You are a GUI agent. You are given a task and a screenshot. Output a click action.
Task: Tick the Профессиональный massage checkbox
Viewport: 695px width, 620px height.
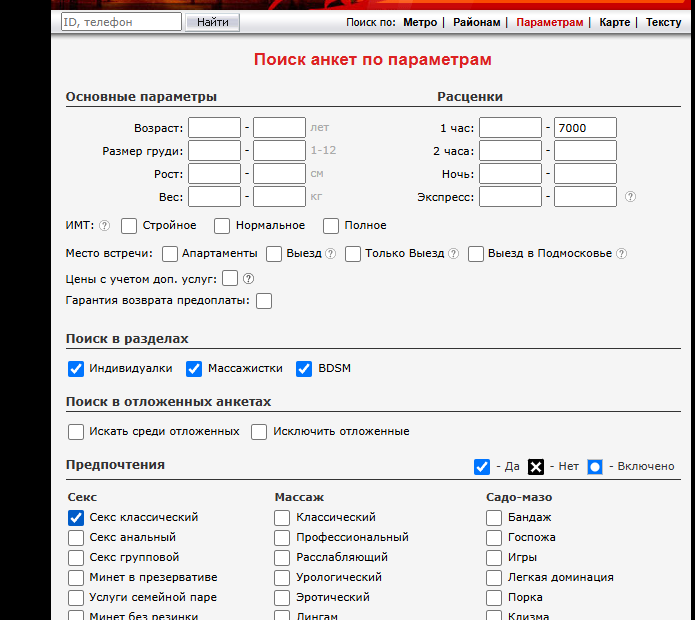[282, 538]
